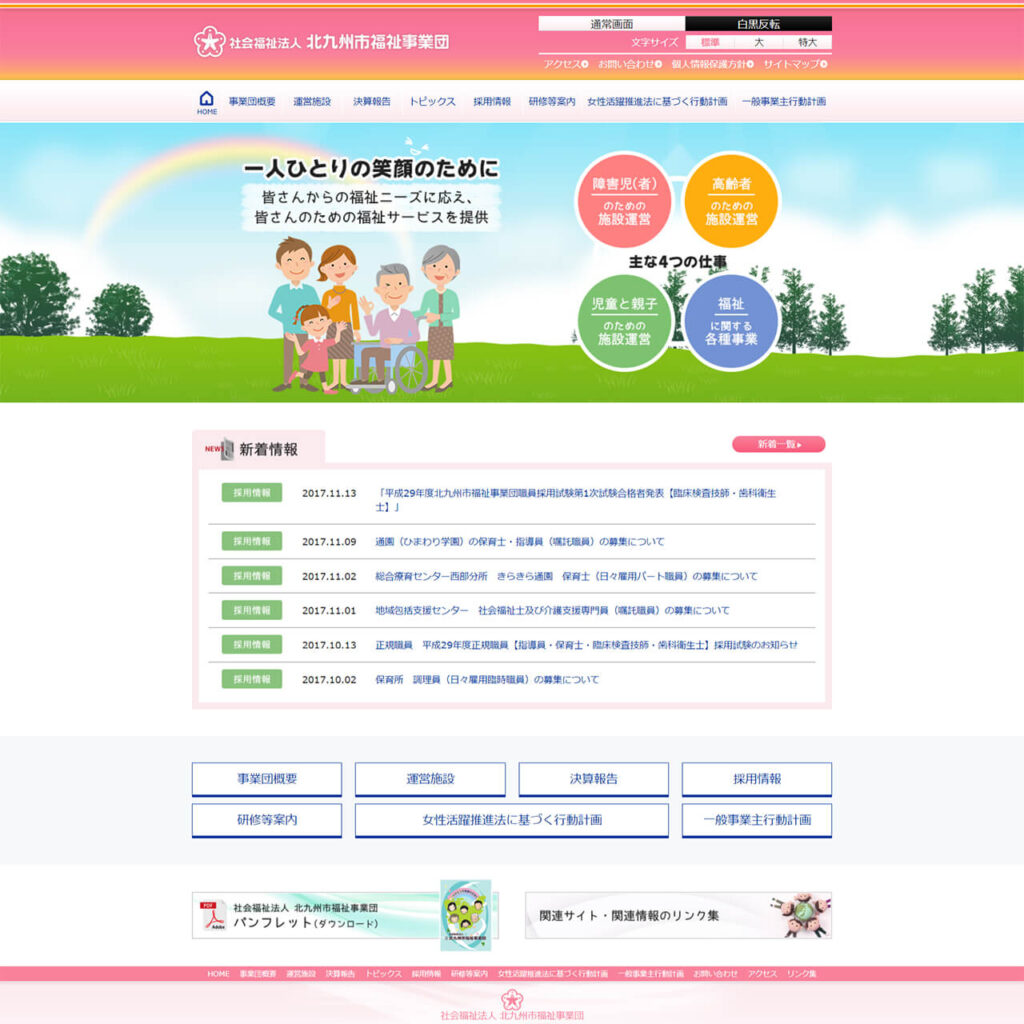Viewport: 1024px width, 1024px height.
Task: Open the 地域包括支援センター 社会福祉士 news
Action: click(x=552, y=610)
